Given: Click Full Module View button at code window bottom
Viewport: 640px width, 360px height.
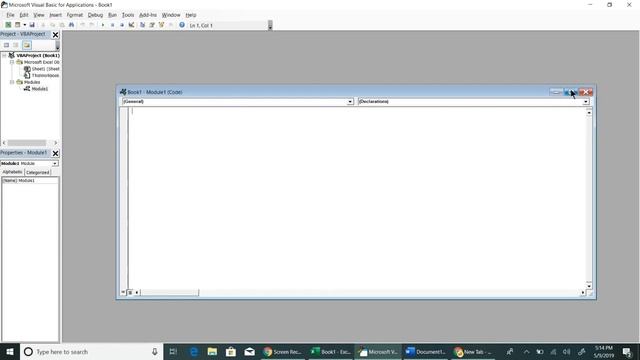Looking at the screenshot, I should pyautogui.click(x=130, y=292).
